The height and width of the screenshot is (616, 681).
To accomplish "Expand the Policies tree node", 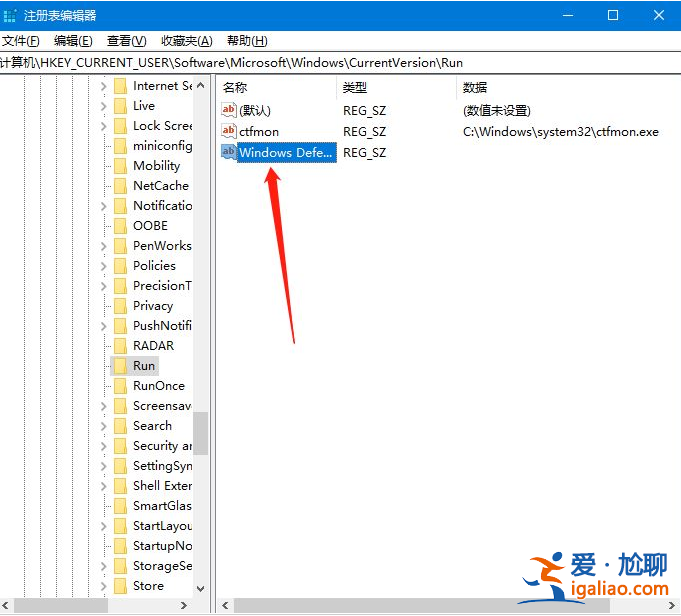I will (103, 266).
